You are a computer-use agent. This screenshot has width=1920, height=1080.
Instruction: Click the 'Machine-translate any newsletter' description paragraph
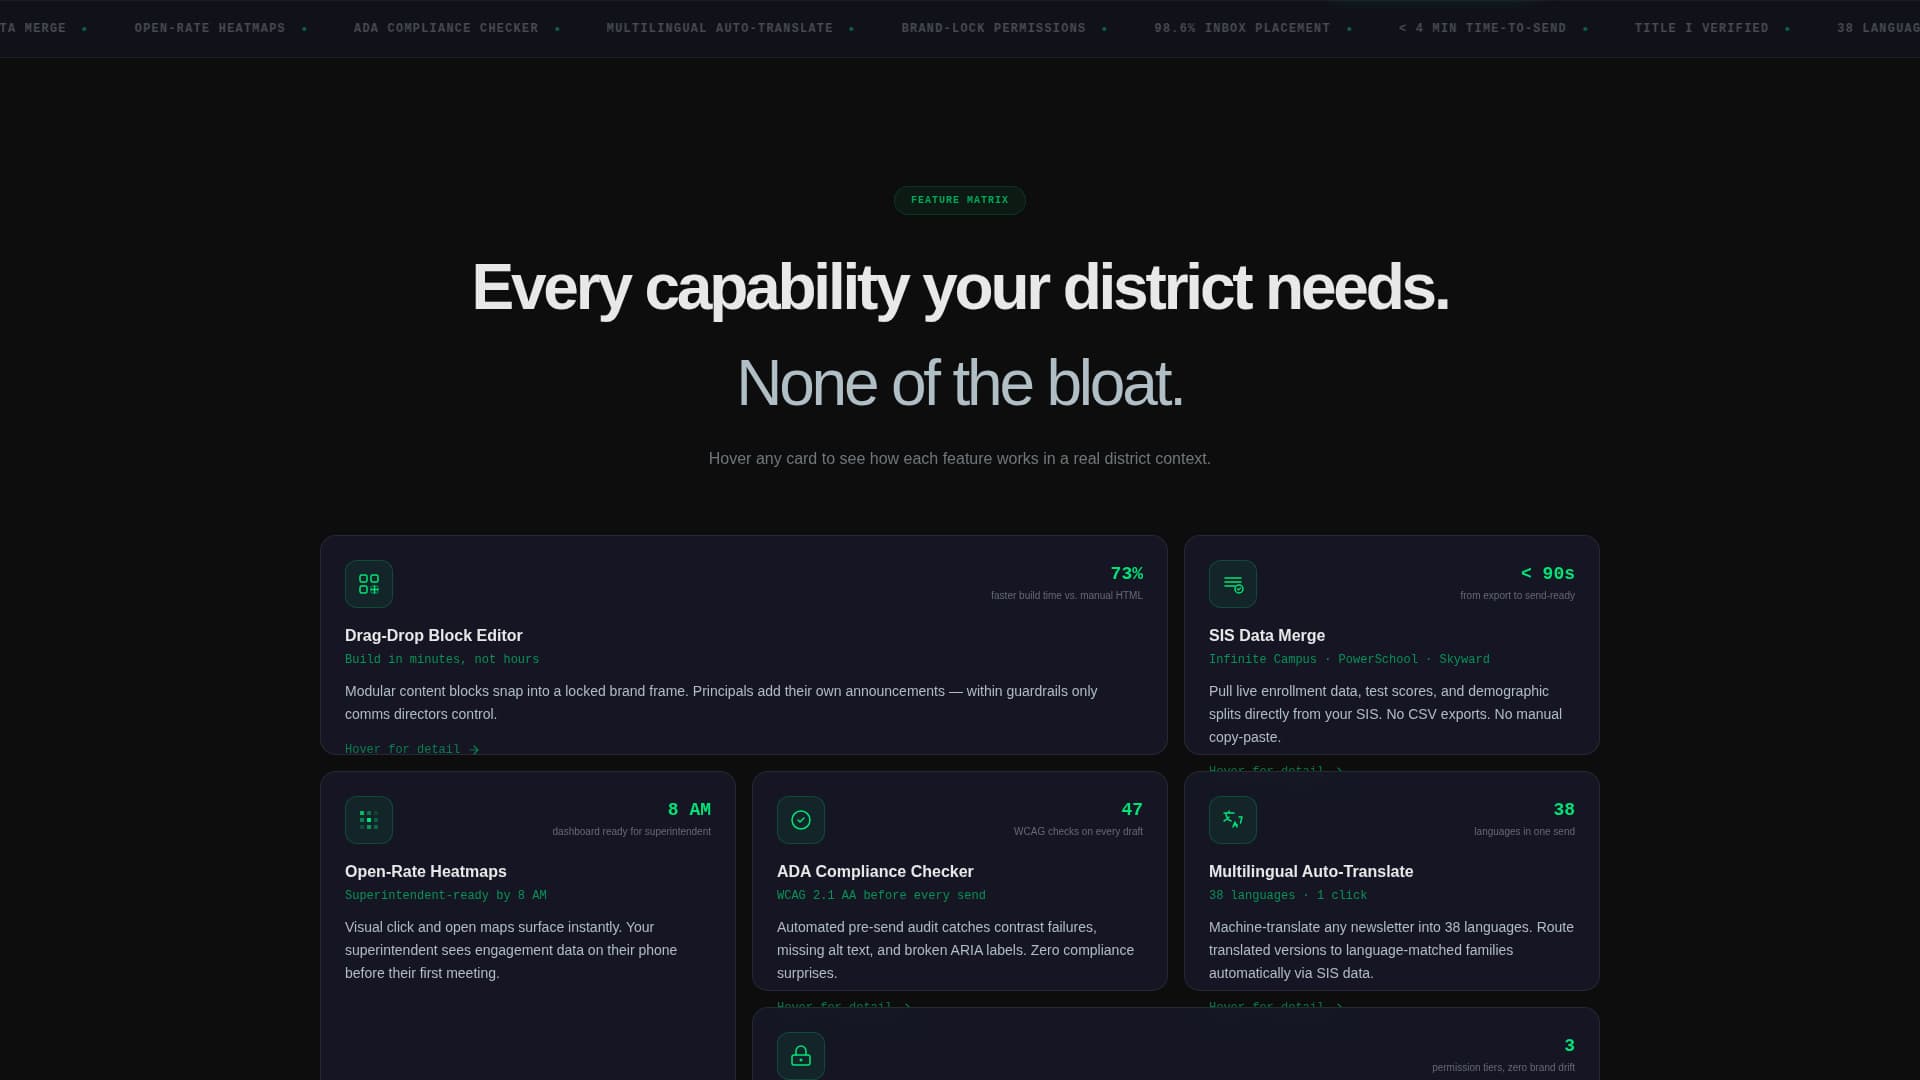tap(1391, 950)
